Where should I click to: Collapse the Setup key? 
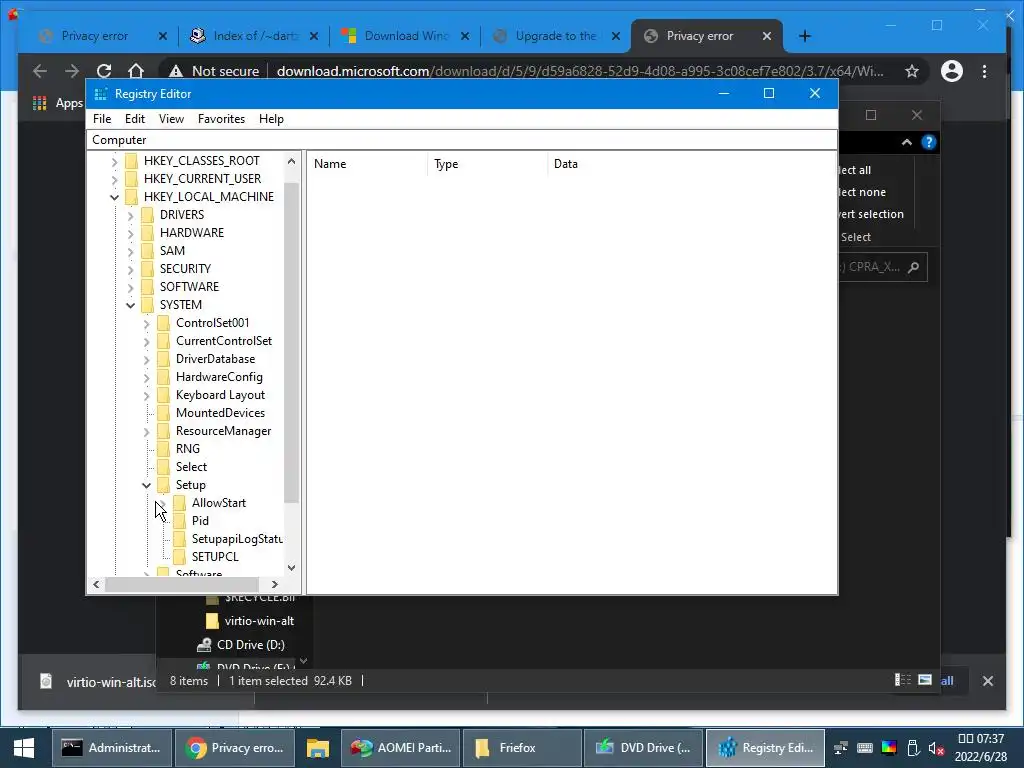146,485
